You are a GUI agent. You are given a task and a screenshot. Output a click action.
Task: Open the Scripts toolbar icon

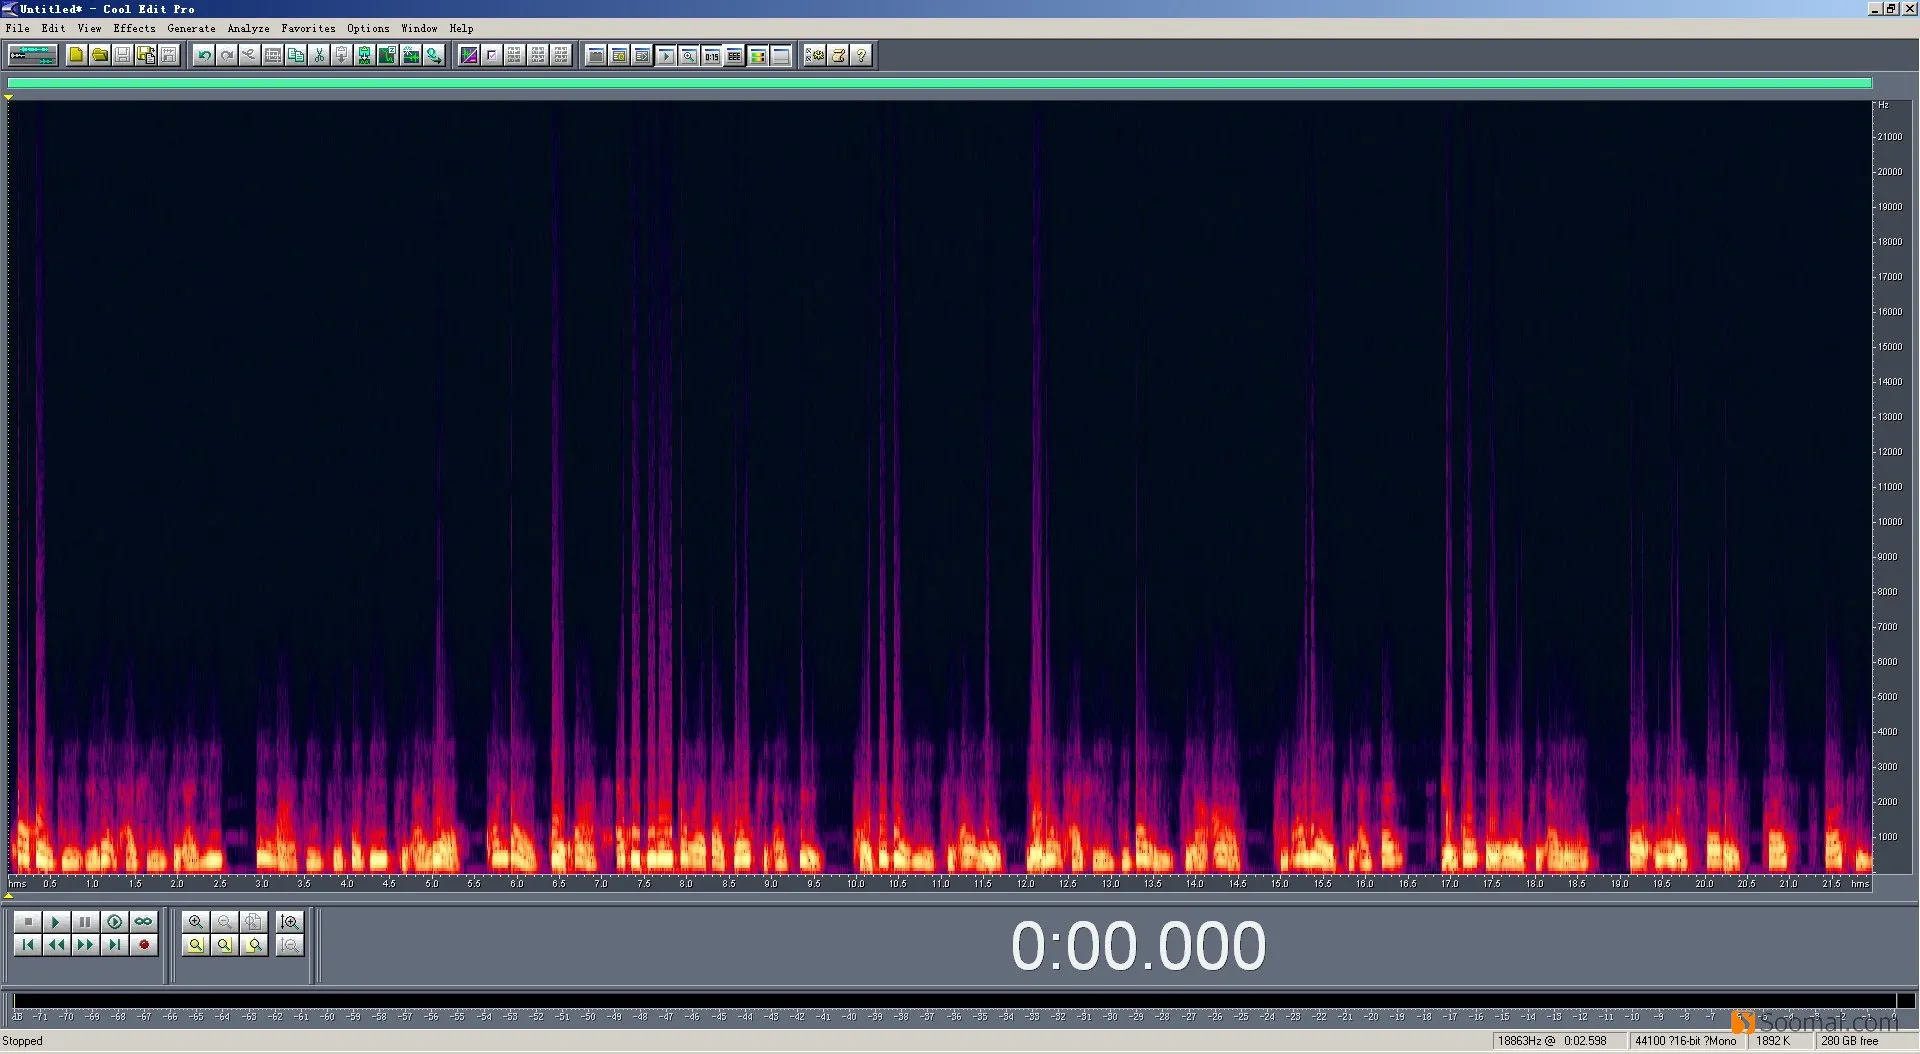[x=838, y=55]
